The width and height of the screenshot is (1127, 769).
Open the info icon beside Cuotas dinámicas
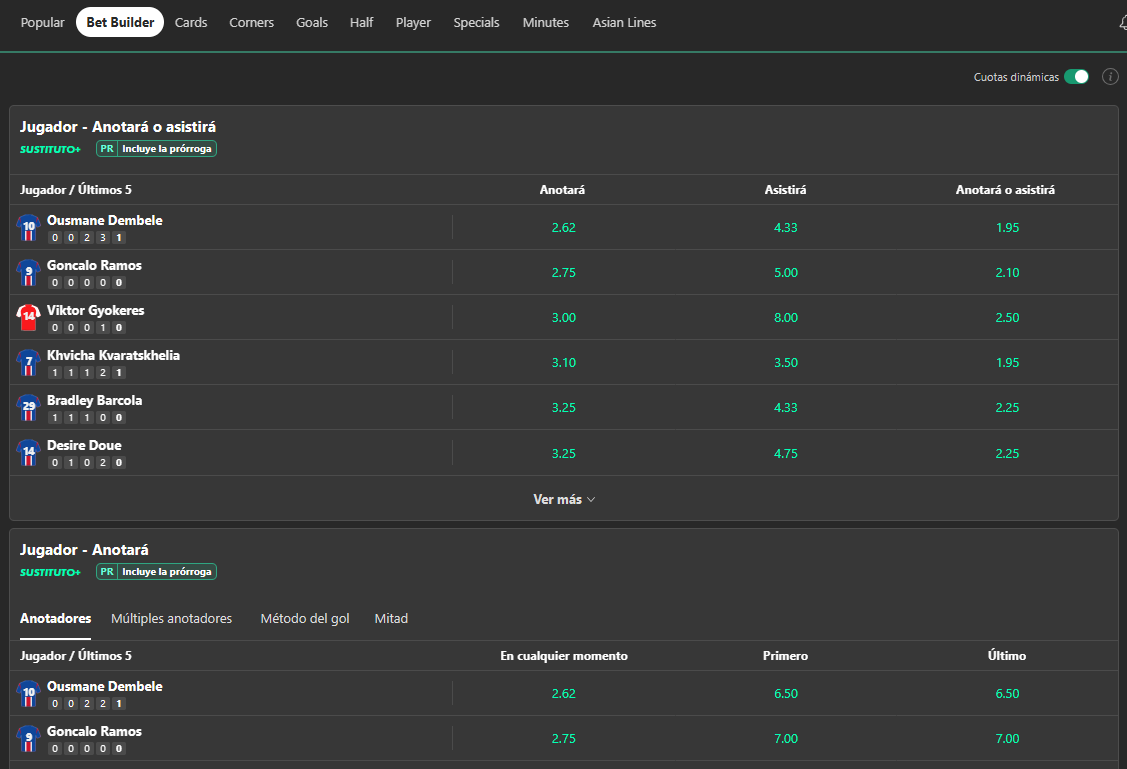click(x=1110, y=77)
